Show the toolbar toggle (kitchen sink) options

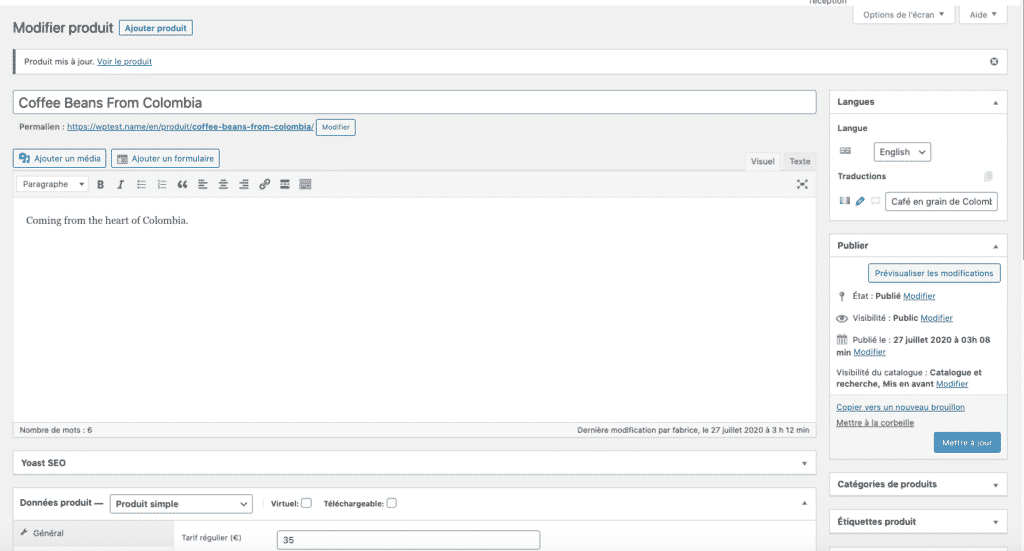(x=305, y=185)
